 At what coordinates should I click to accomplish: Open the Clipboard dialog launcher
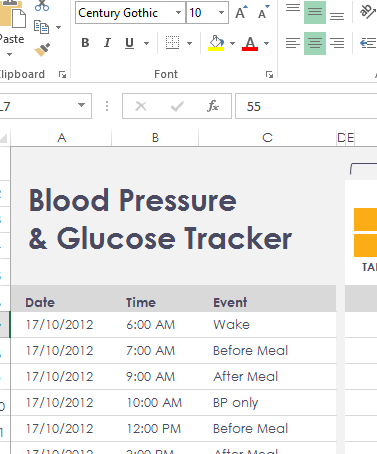pyautogui.click(x=62, y=74)
